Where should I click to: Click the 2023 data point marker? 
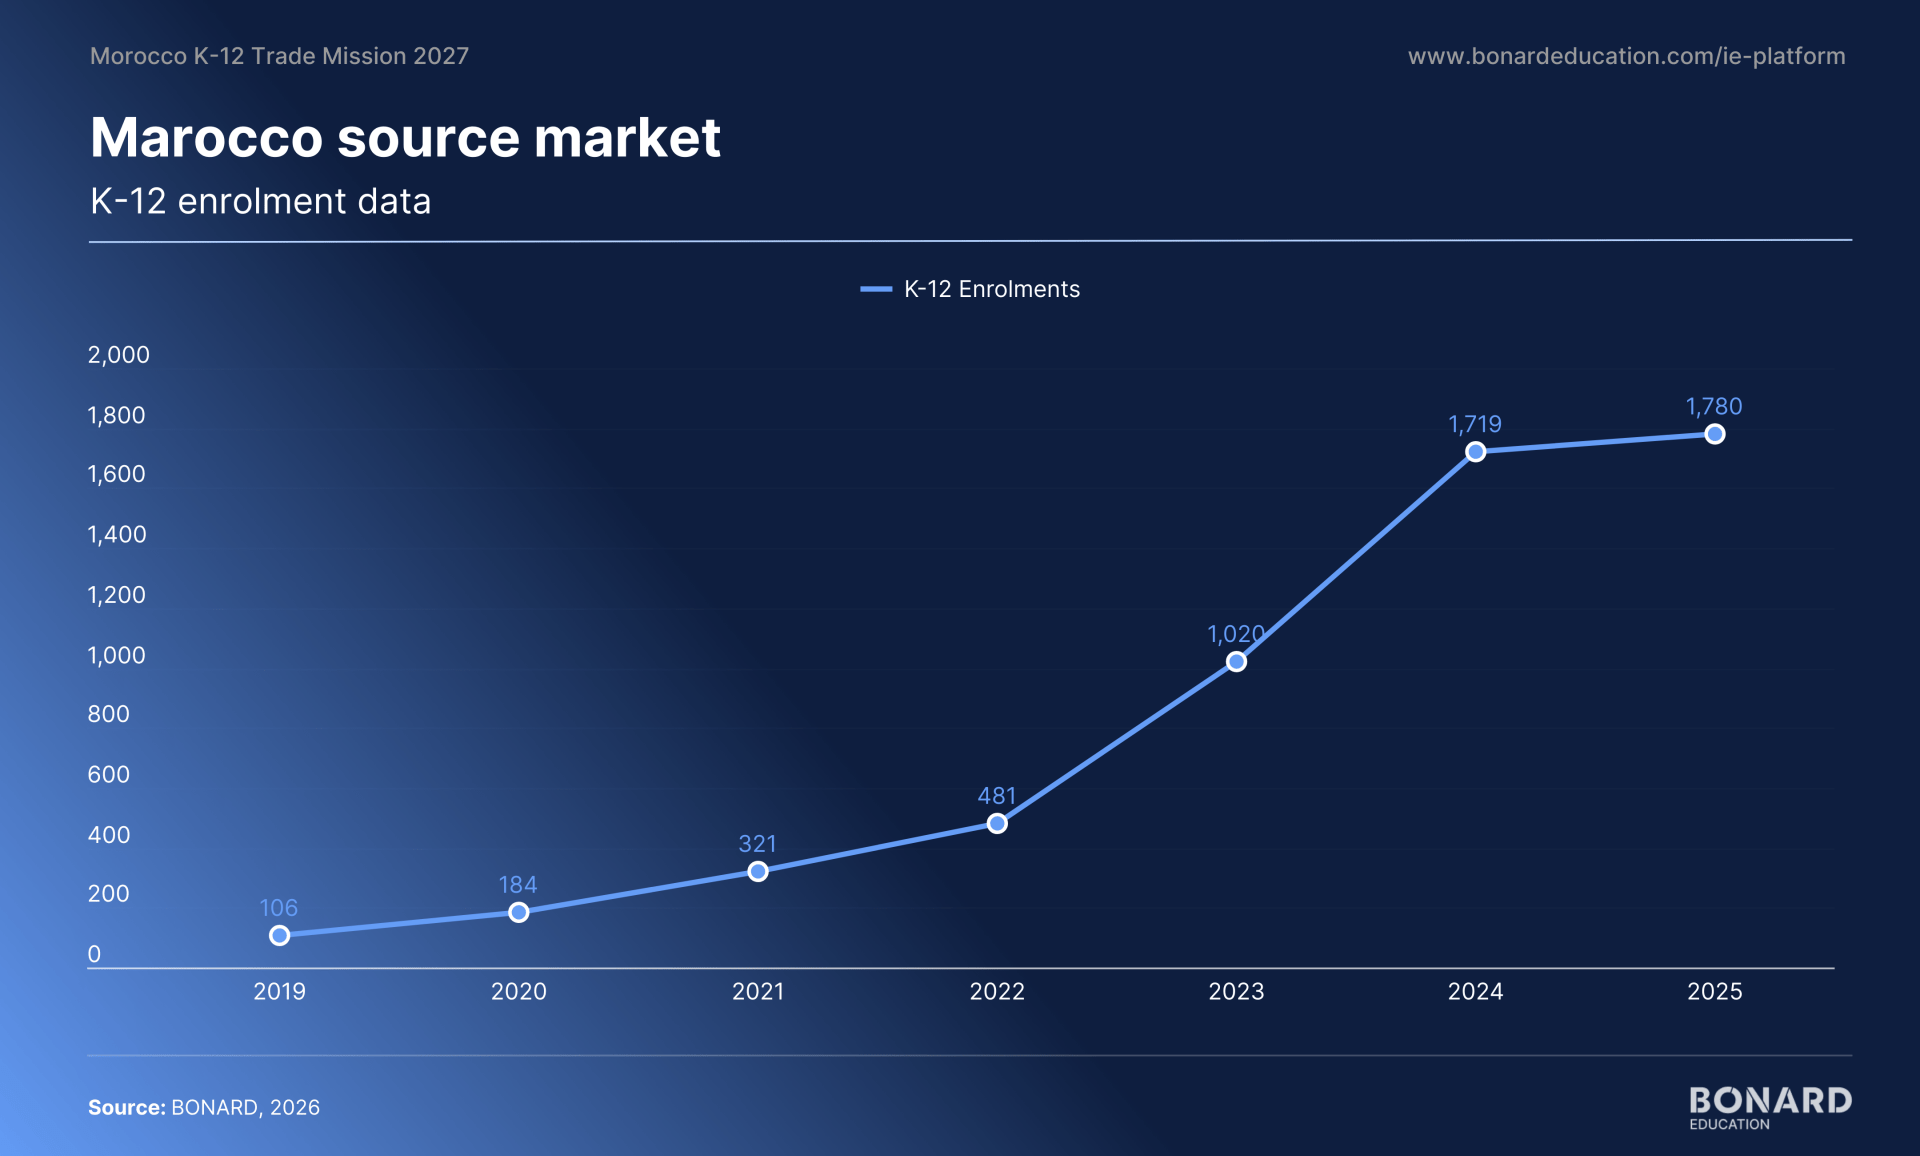[1236, 661]
